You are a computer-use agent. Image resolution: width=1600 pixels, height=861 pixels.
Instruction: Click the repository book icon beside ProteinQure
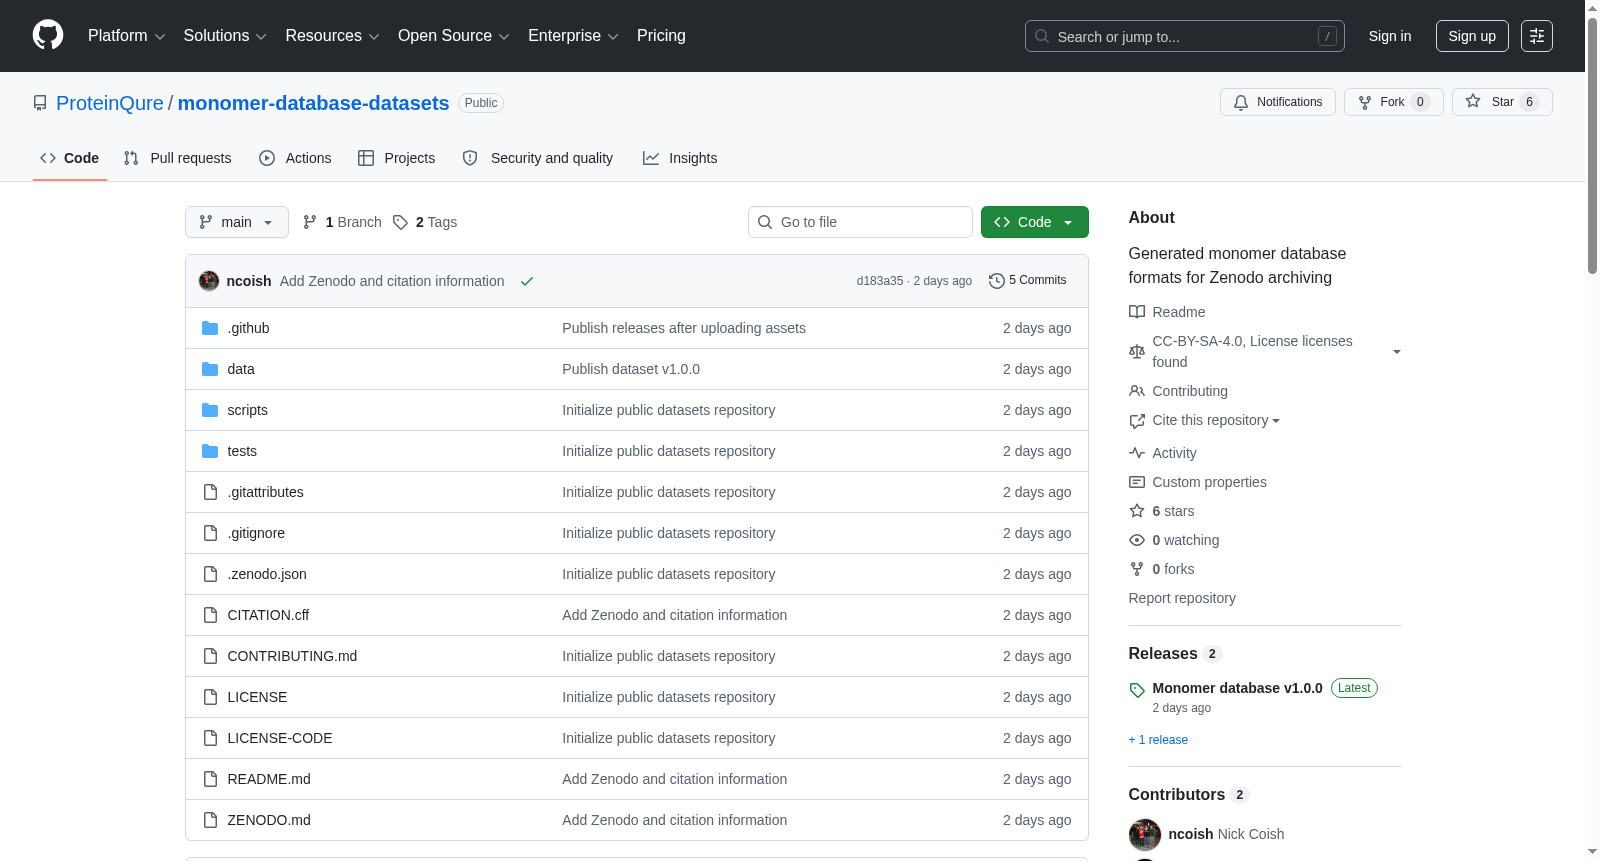point(40,103)
